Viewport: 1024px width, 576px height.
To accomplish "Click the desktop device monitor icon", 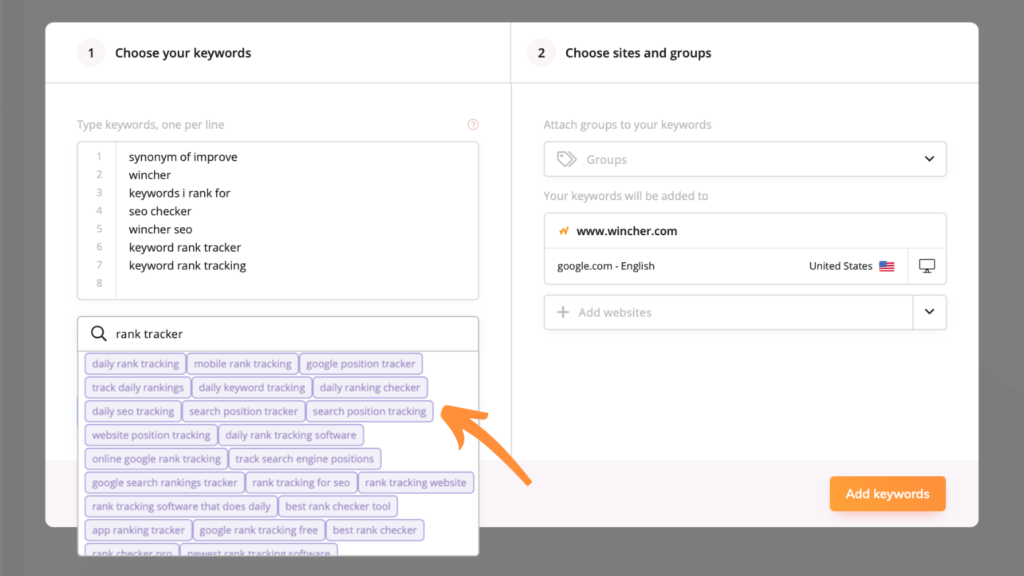I will pyautogui.click(x=927, y=266).
